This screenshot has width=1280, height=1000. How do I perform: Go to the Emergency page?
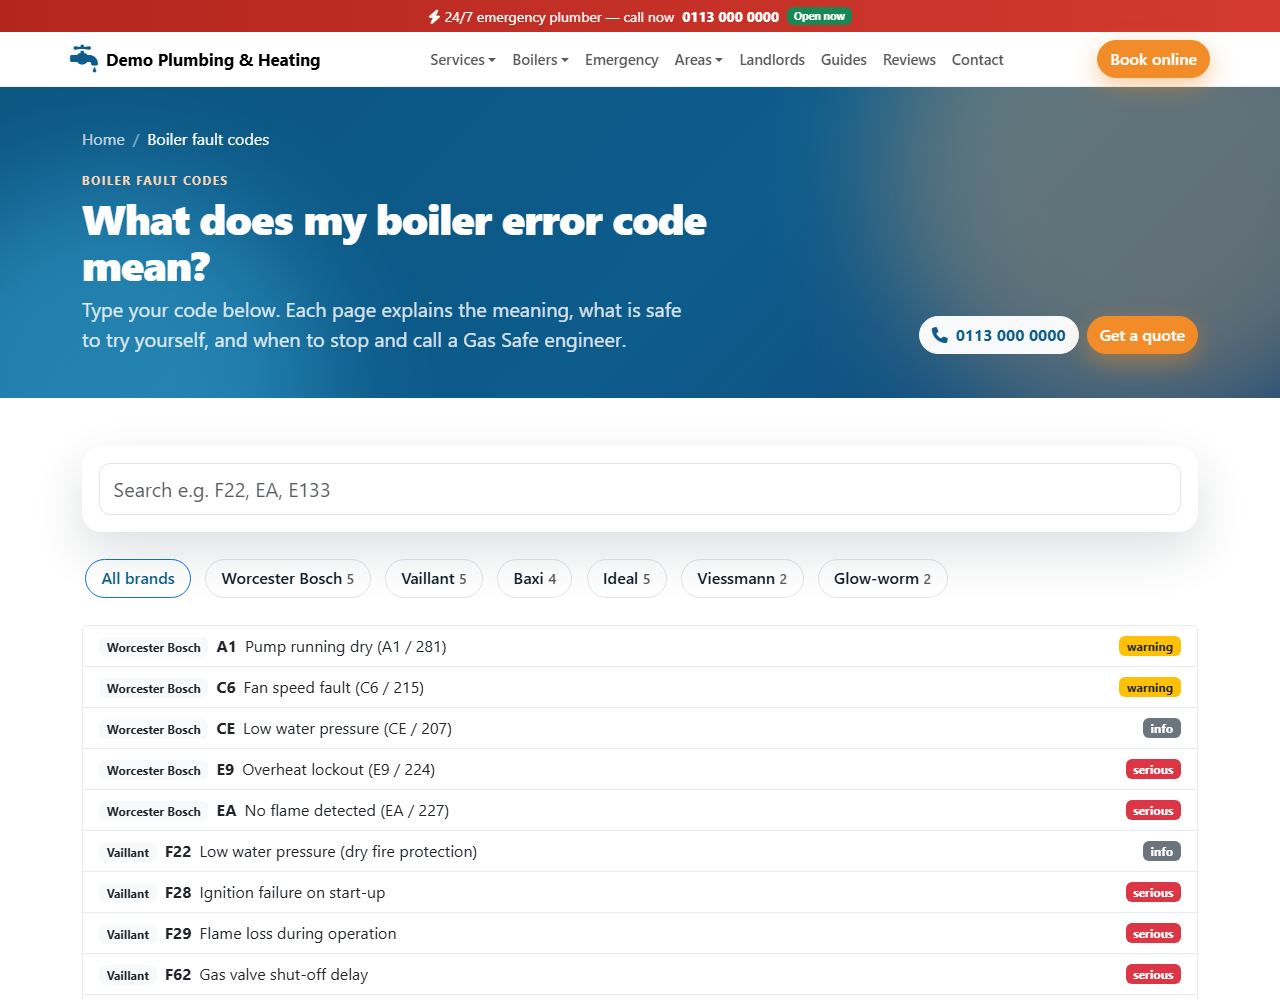click(x=621, y=60)
